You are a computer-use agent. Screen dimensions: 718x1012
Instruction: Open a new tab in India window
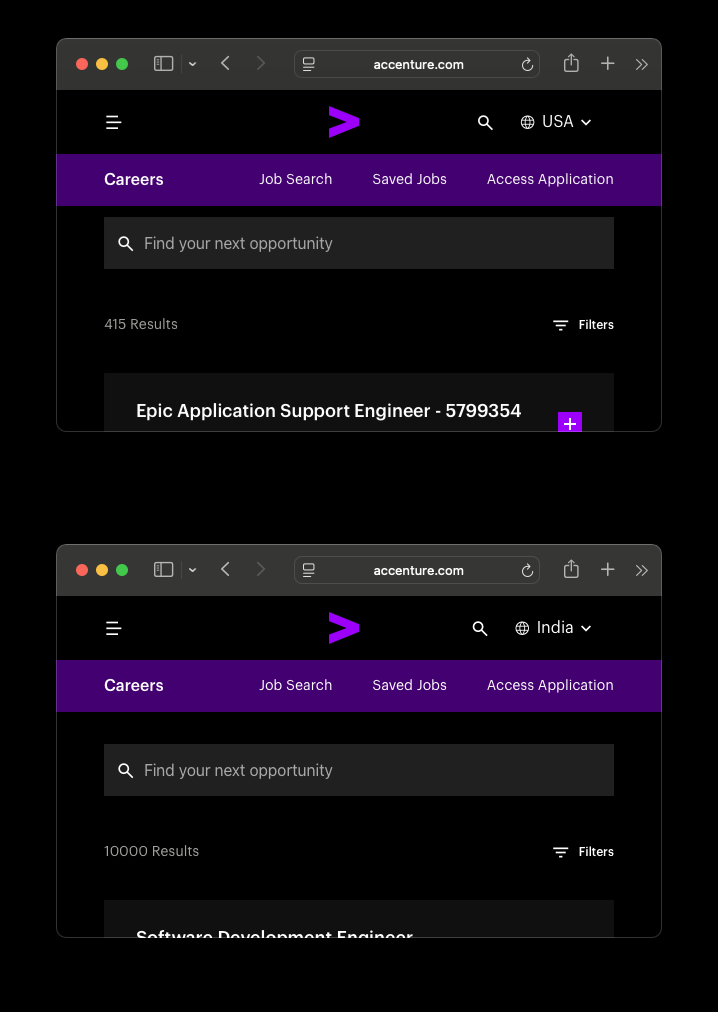608,569
